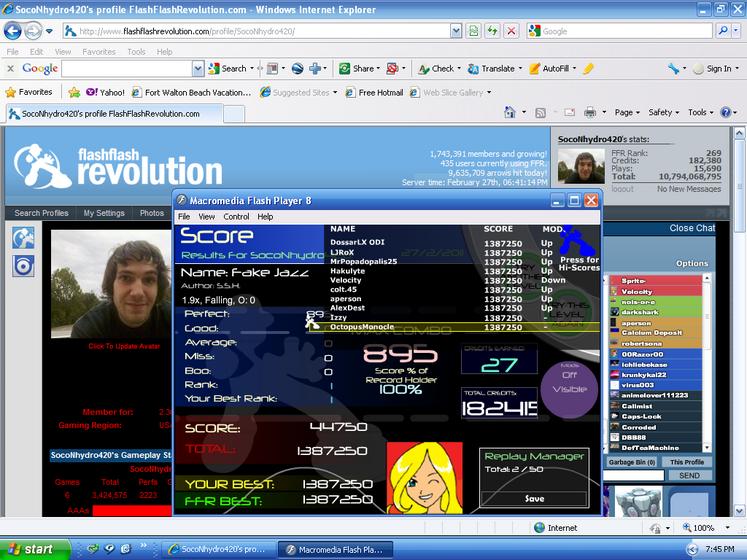This screenshot has height=560, width=747.
Task: Click the Print icon in command bar
Action: [590, 112]
